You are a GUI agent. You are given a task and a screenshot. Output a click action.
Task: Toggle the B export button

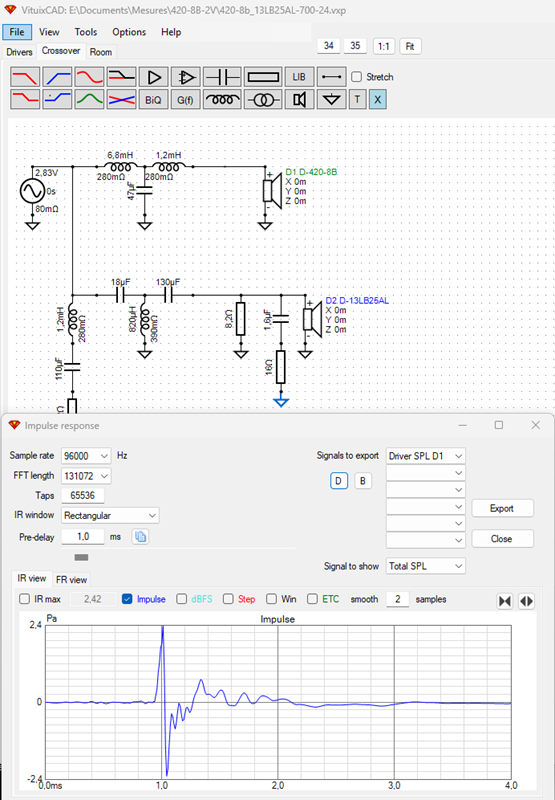(x=363, y=481)
